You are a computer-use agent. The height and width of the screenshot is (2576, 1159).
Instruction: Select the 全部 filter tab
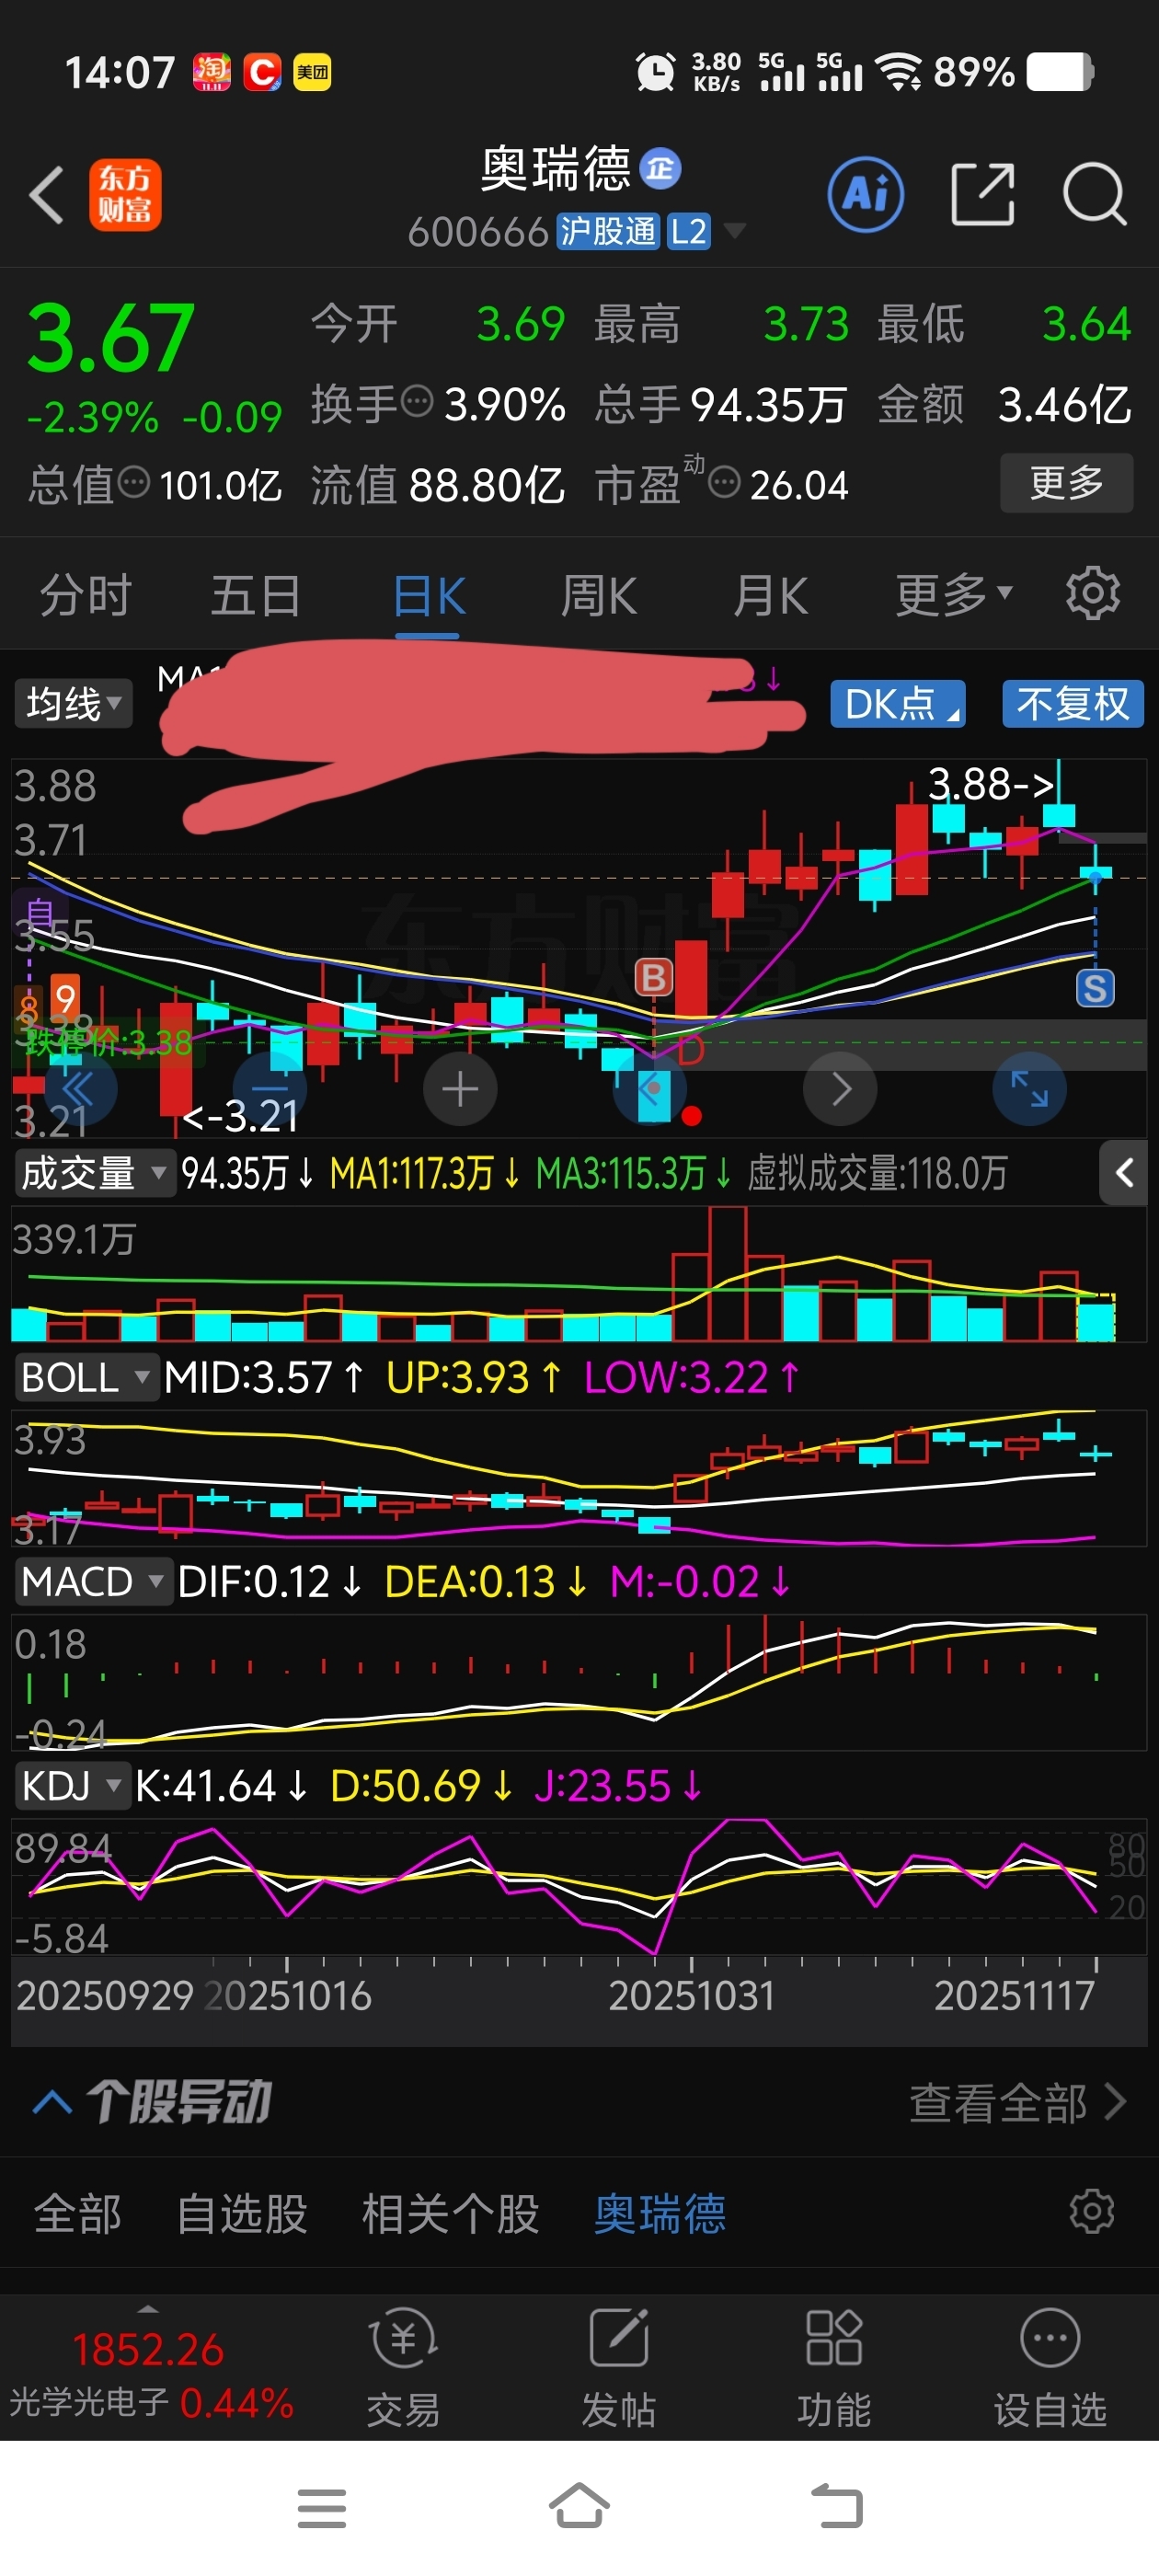click(78, 2213)
